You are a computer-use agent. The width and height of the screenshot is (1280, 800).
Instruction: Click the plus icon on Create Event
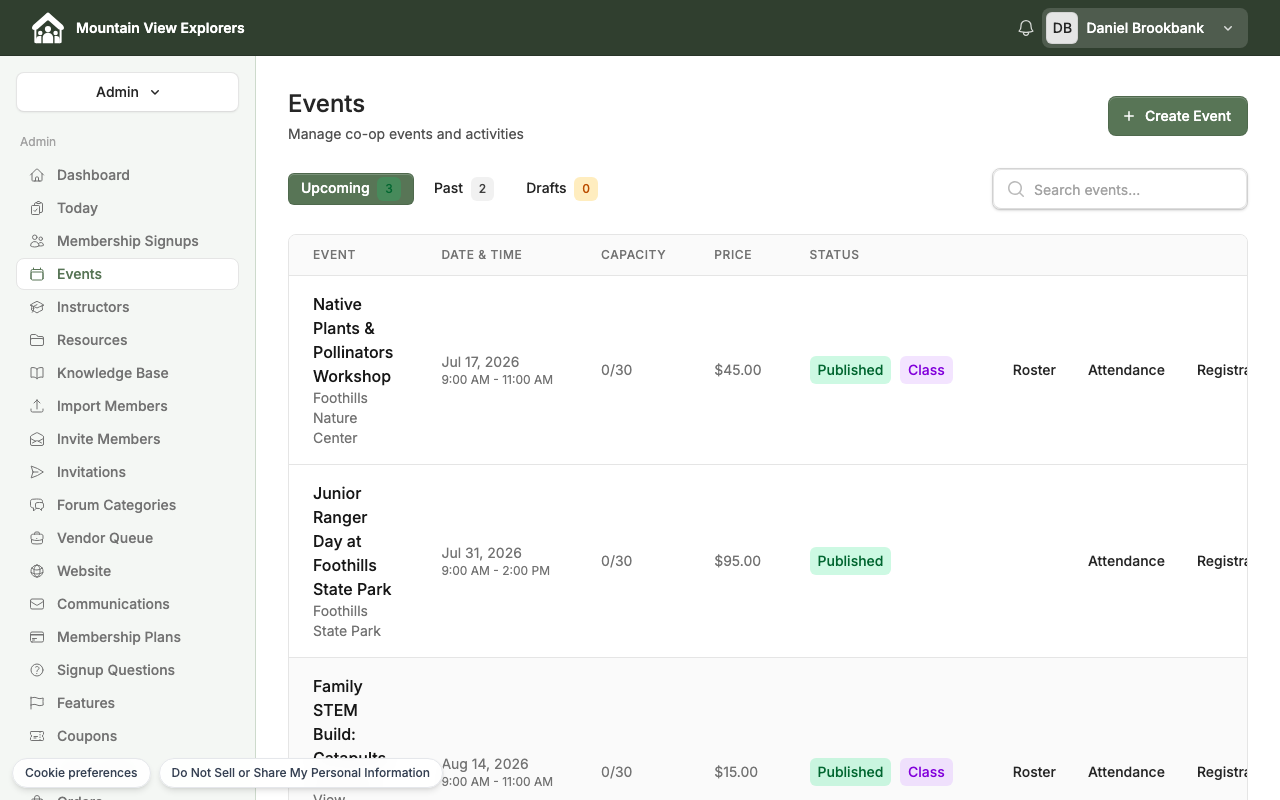click(1129, 116)
